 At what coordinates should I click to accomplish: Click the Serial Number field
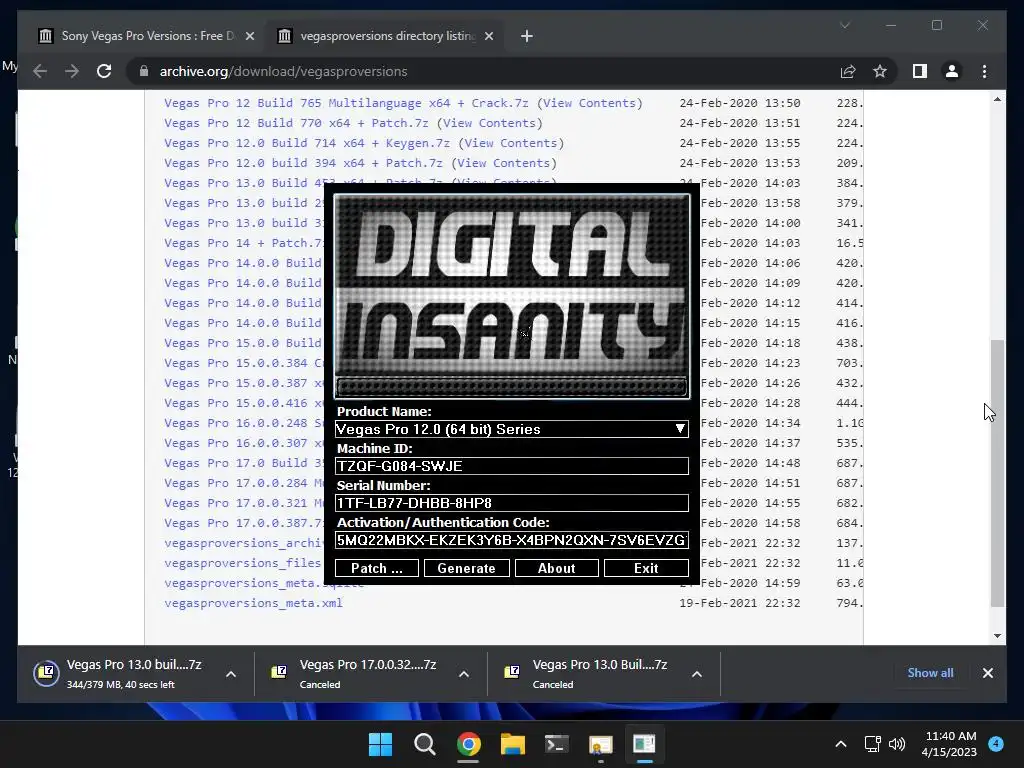coord(511,503)
